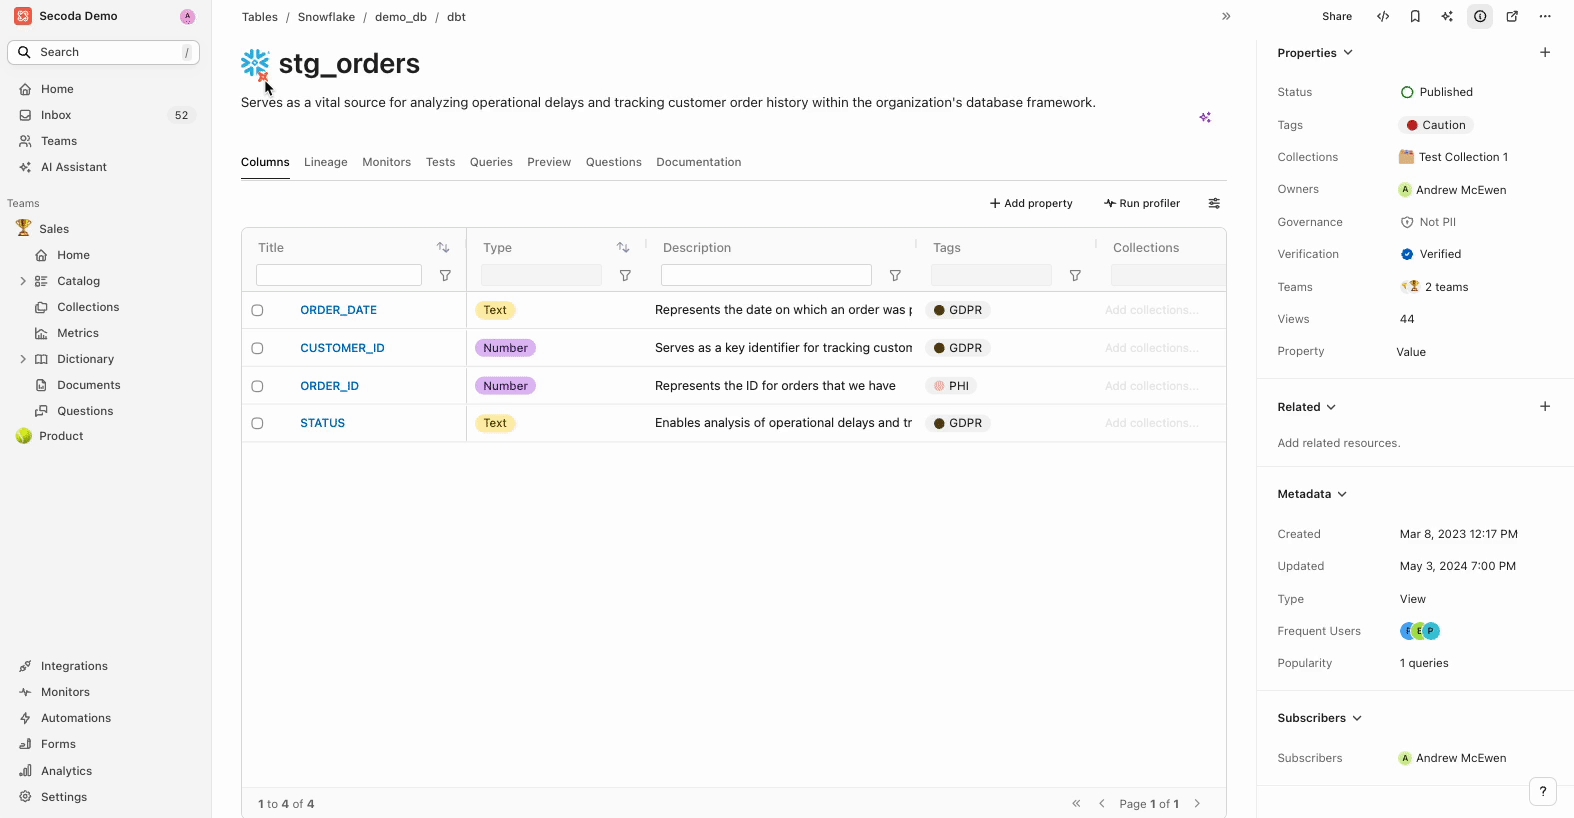The image size is (1574, 818).
Task: Click the Description filter input field
Action: [x=766, y=276]
